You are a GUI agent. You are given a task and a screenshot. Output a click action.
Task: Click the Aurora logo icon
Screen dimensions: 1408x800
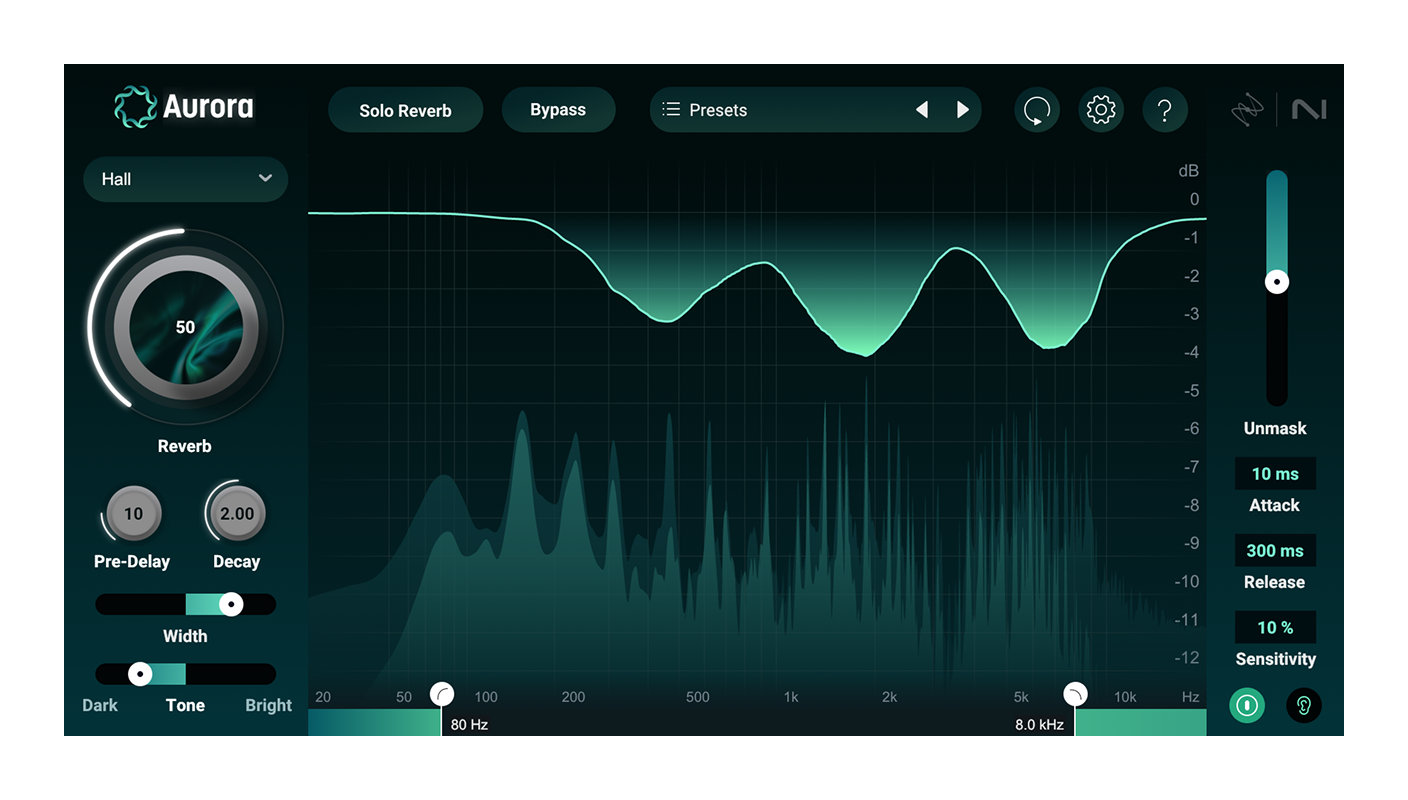pos(135,107)
